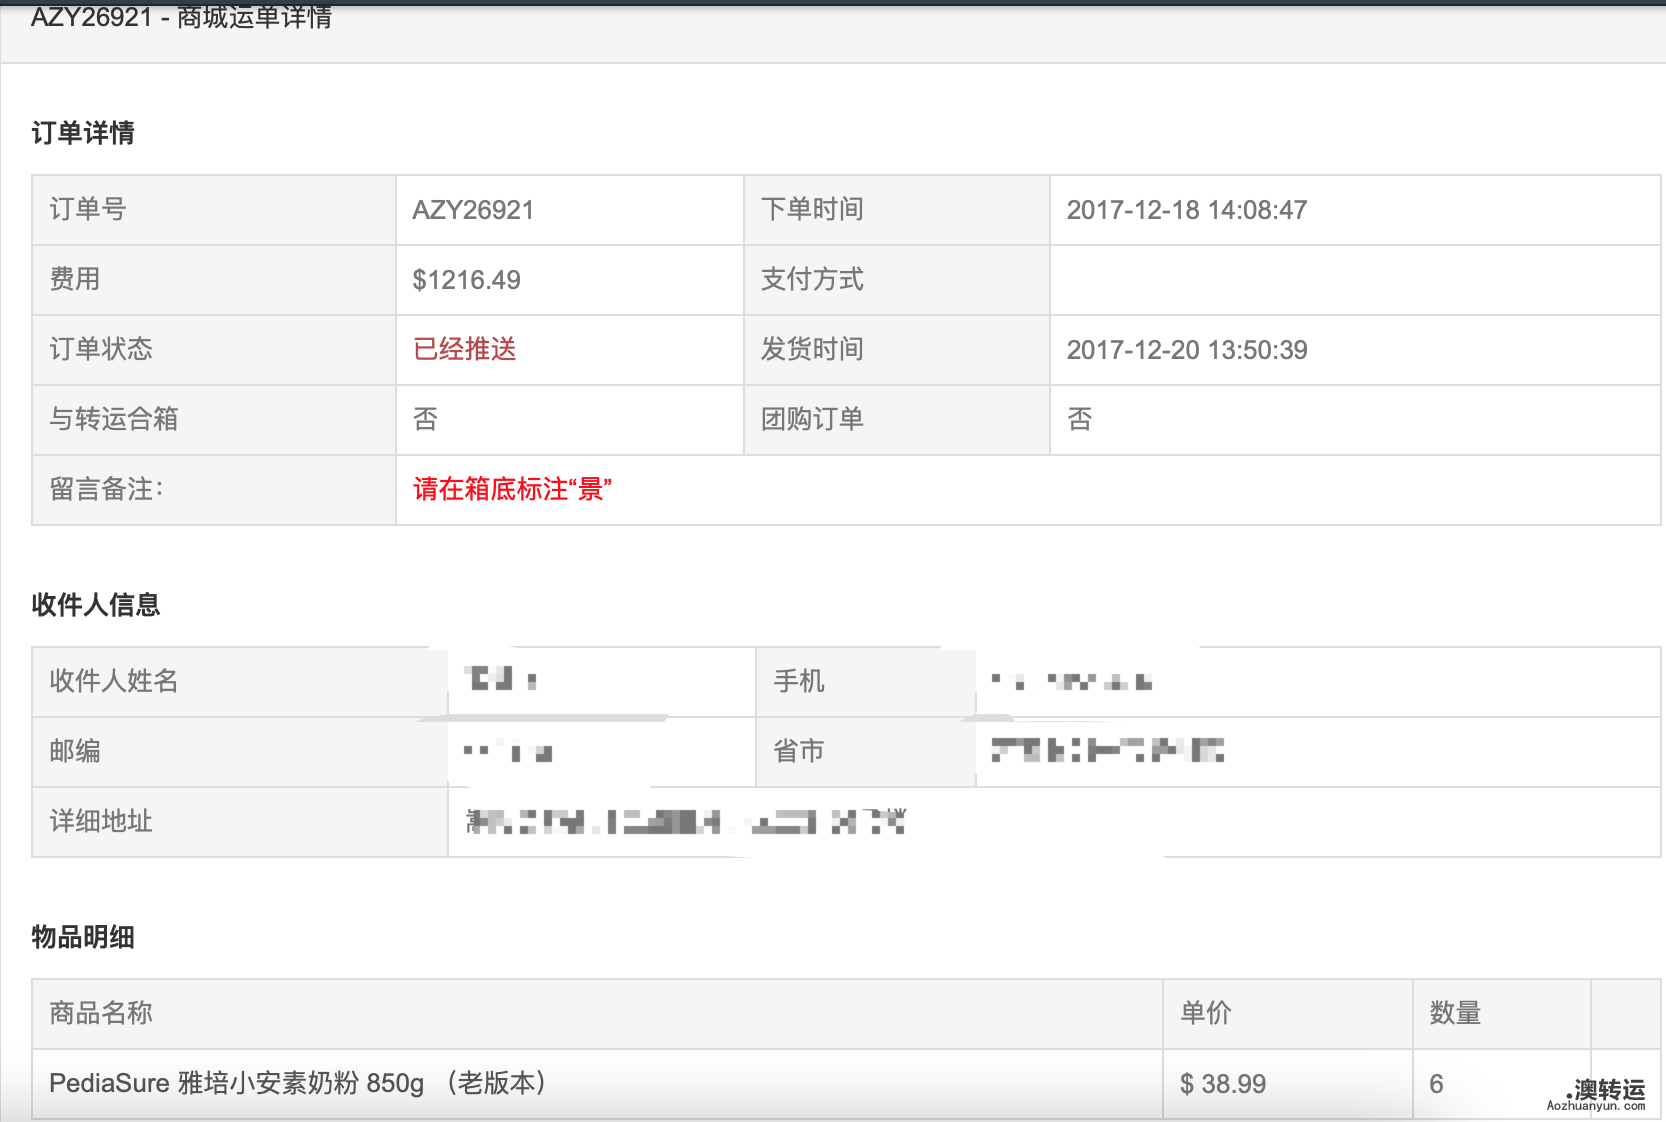Click the 费用 label cell

click(214, 280)
